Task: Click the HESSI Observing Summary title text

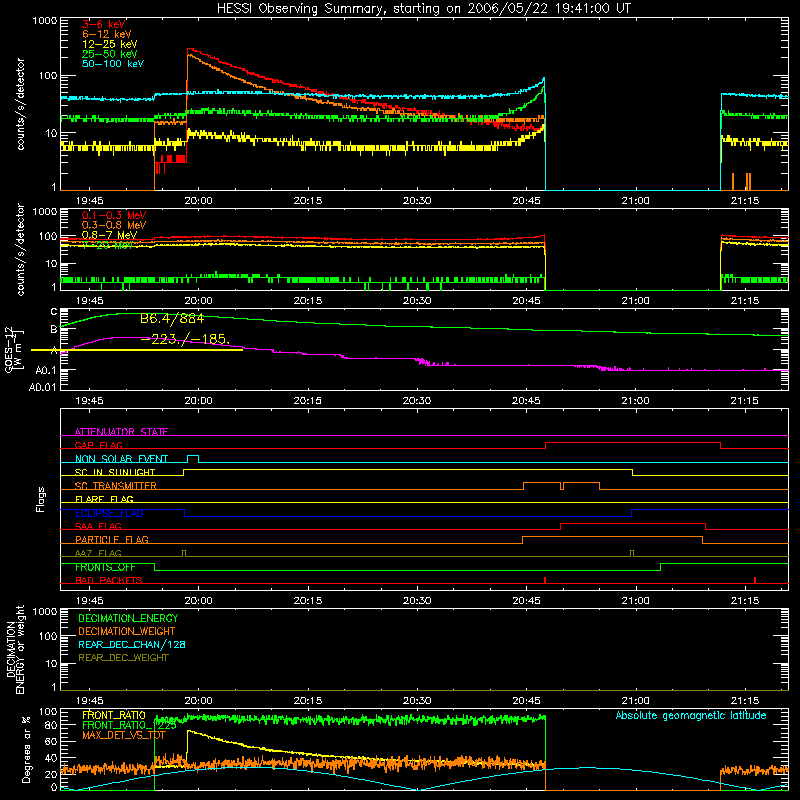Action: (424, 9)
